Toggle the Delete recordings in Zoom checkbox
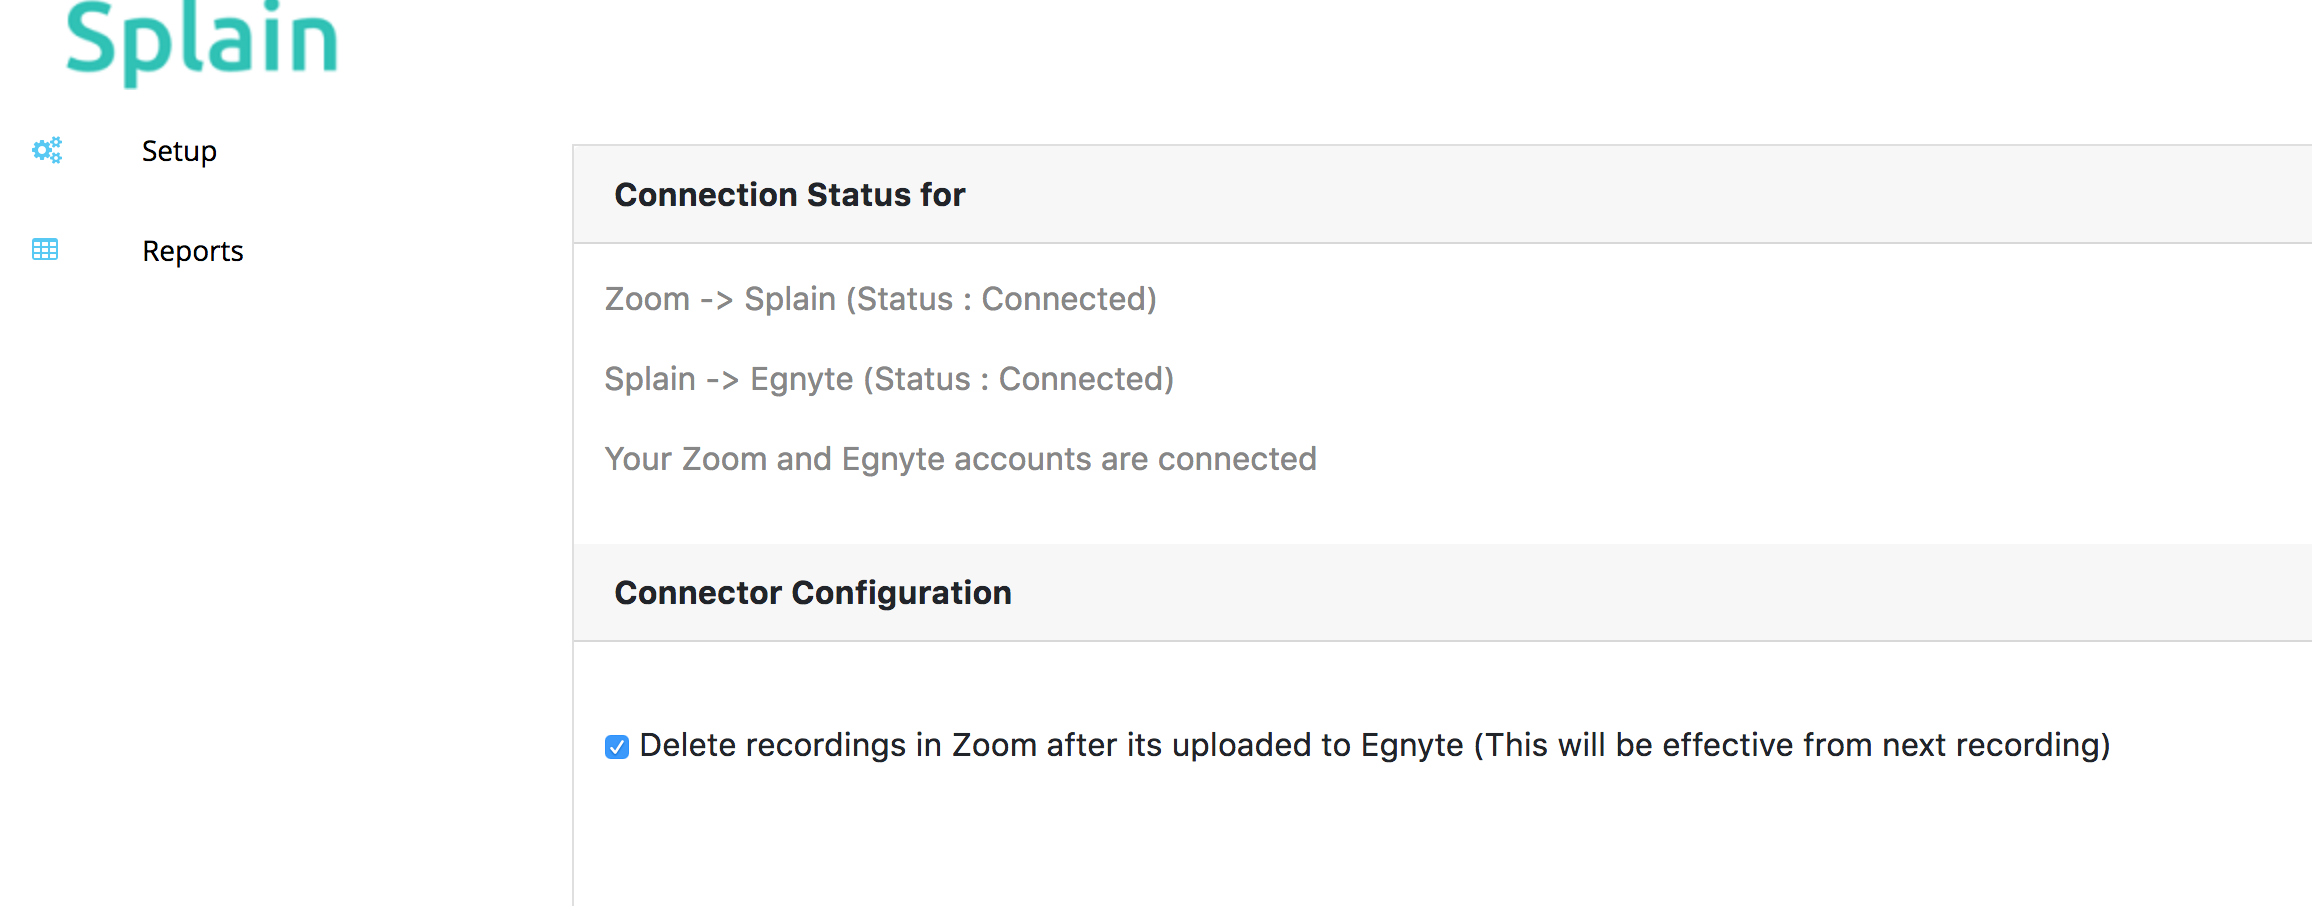 pos(617,747)
